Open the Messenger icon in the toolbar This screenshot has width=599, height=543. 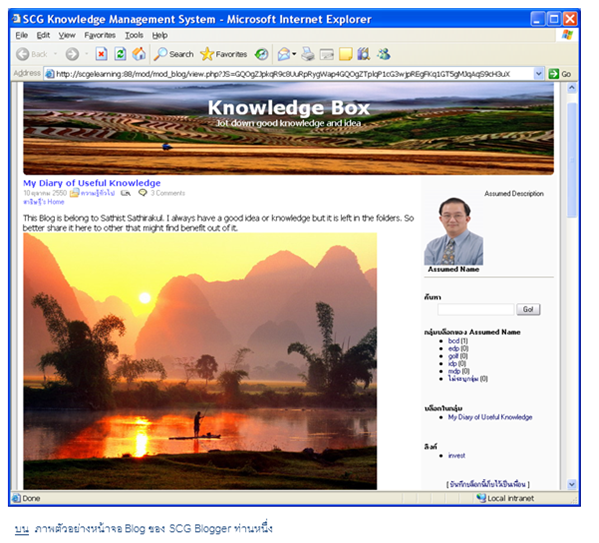pos(383,54)
